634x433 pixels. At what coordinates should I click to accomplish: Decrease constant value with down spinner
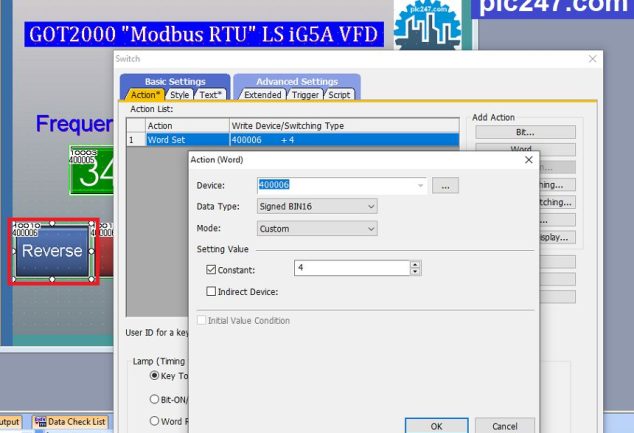tap(415, 272)
